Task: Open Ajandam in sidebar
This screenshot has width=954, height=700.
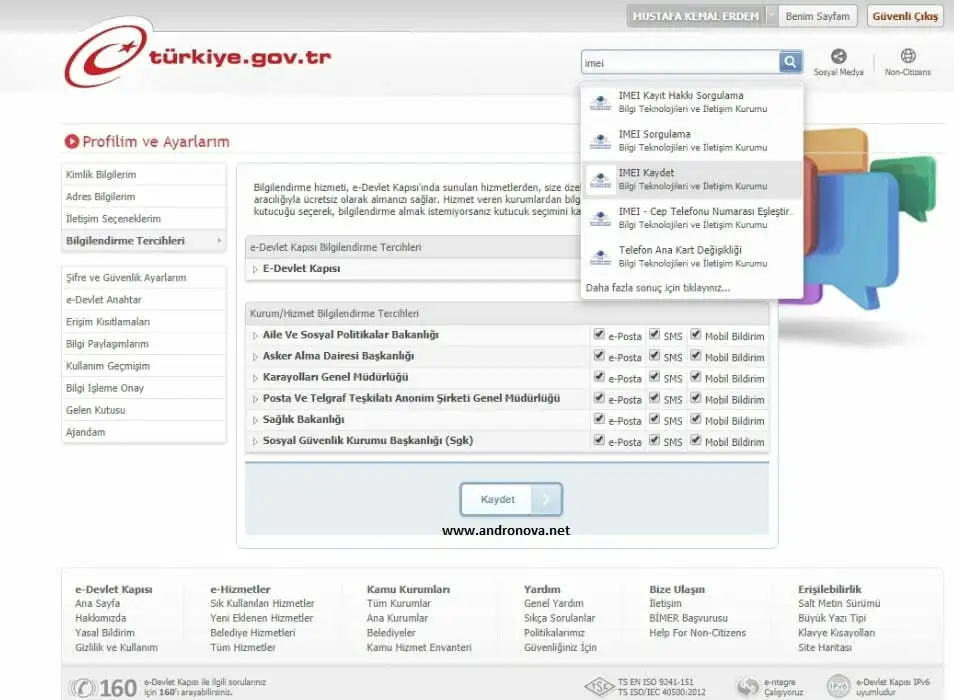Action: pos(144,432)
